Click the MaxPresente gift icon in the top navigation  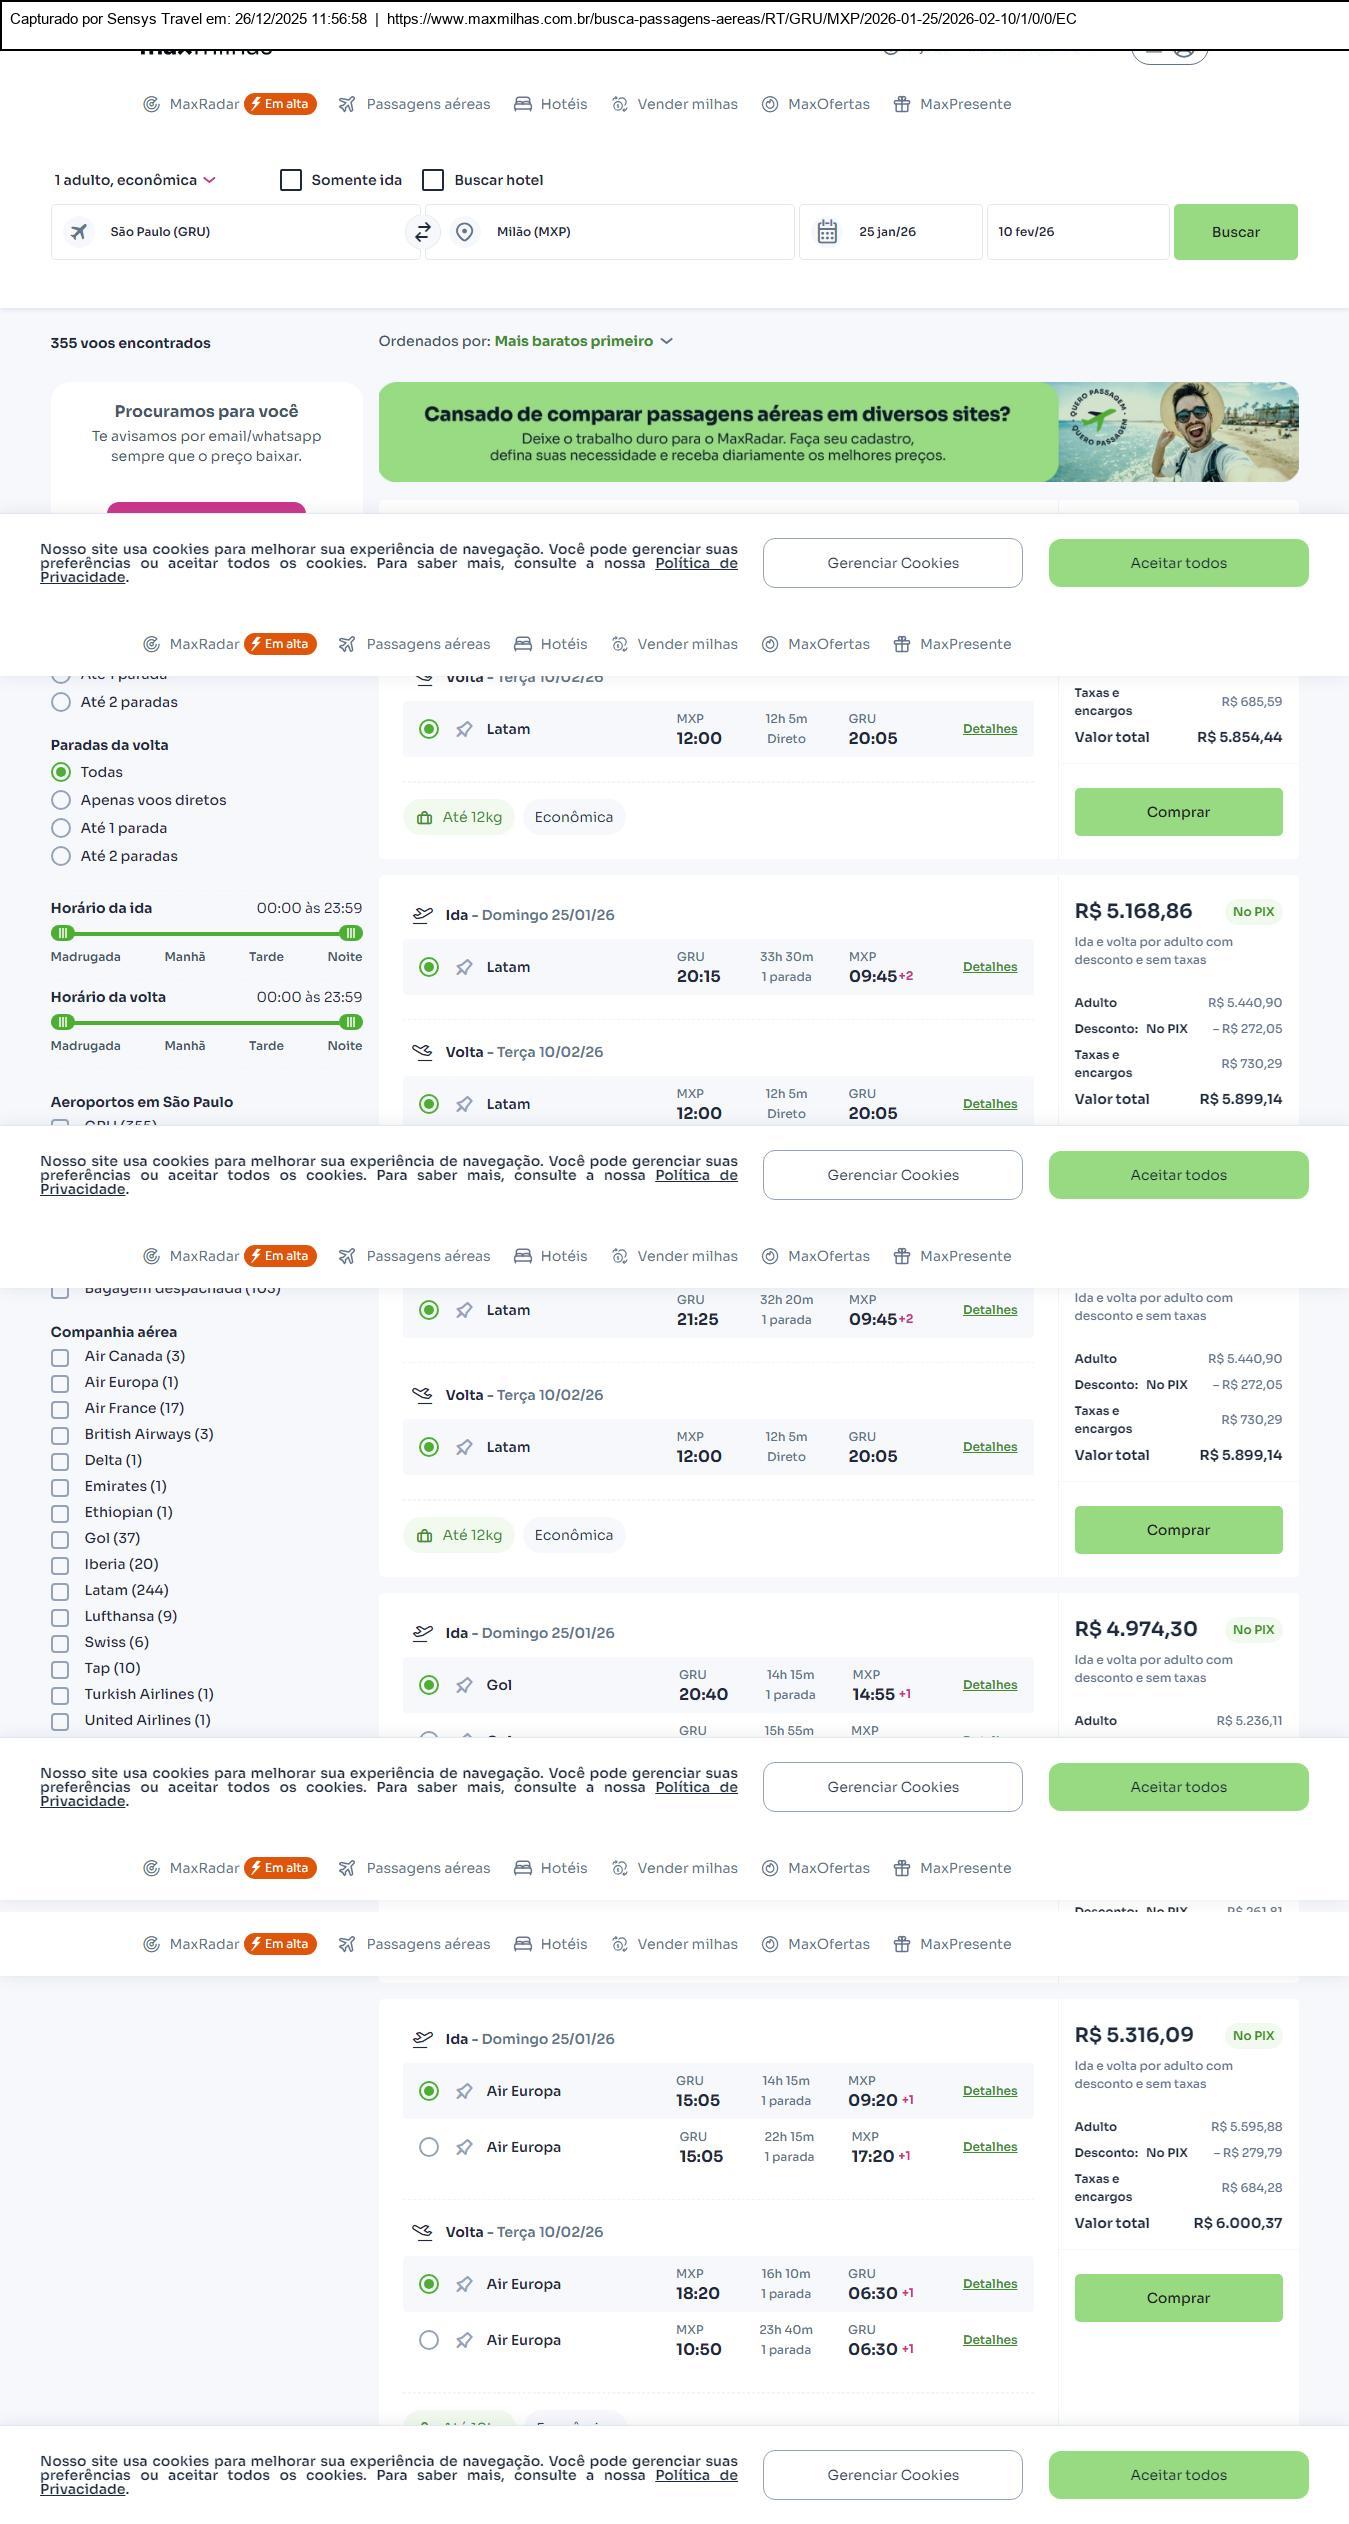tap(901, 104)
